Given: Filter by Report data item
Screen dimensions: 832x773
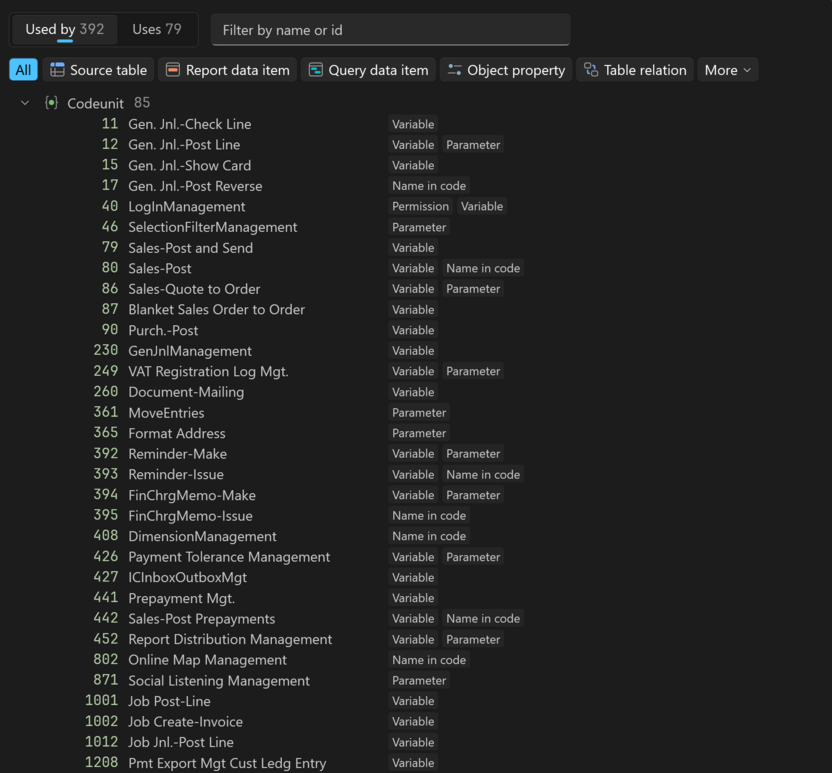Looking at the screenshot, I should pos(228,70).
